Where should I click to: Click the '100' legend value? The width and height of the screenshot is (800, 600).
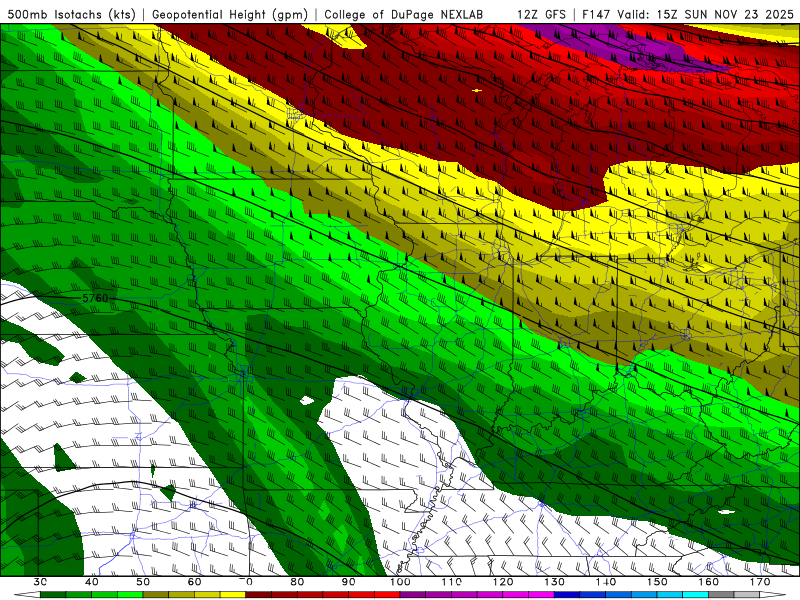click(x=400, y=582)
